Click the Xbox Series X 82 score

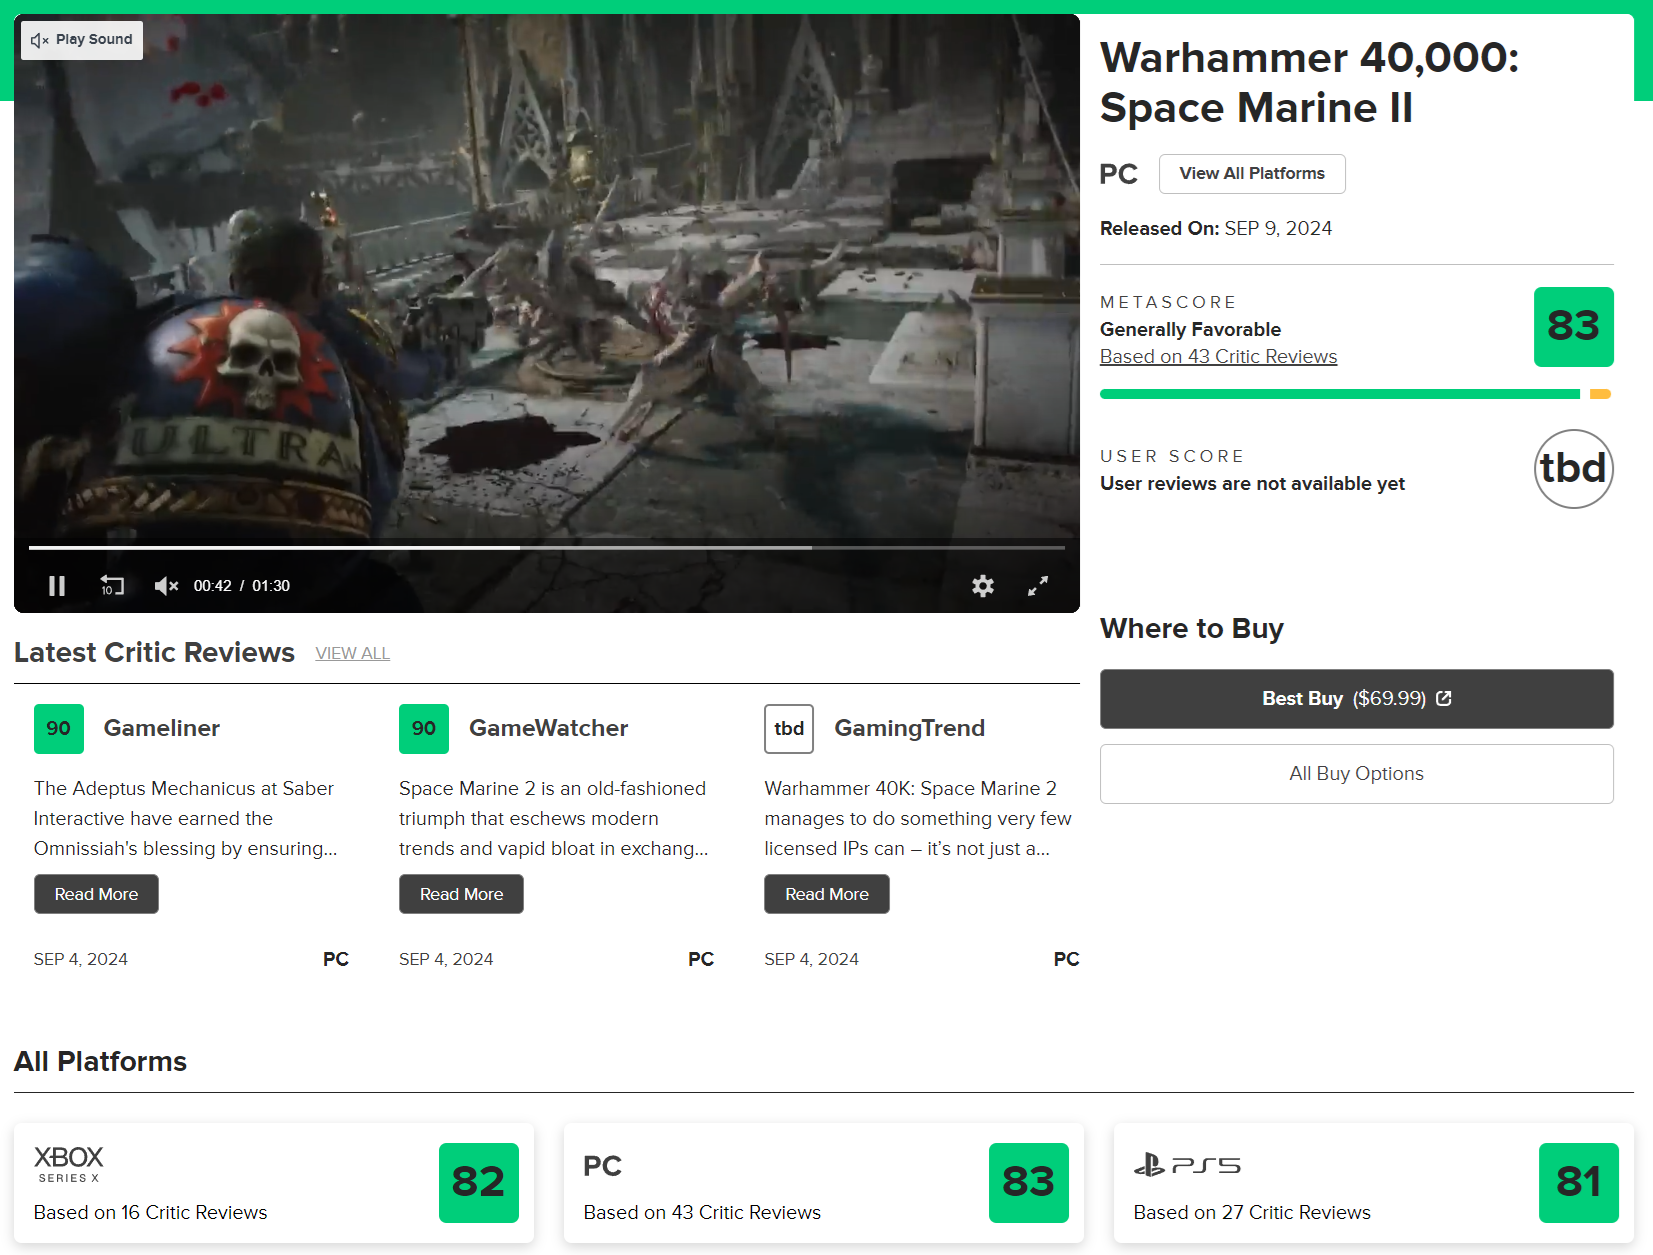[x=479, y=1183]
